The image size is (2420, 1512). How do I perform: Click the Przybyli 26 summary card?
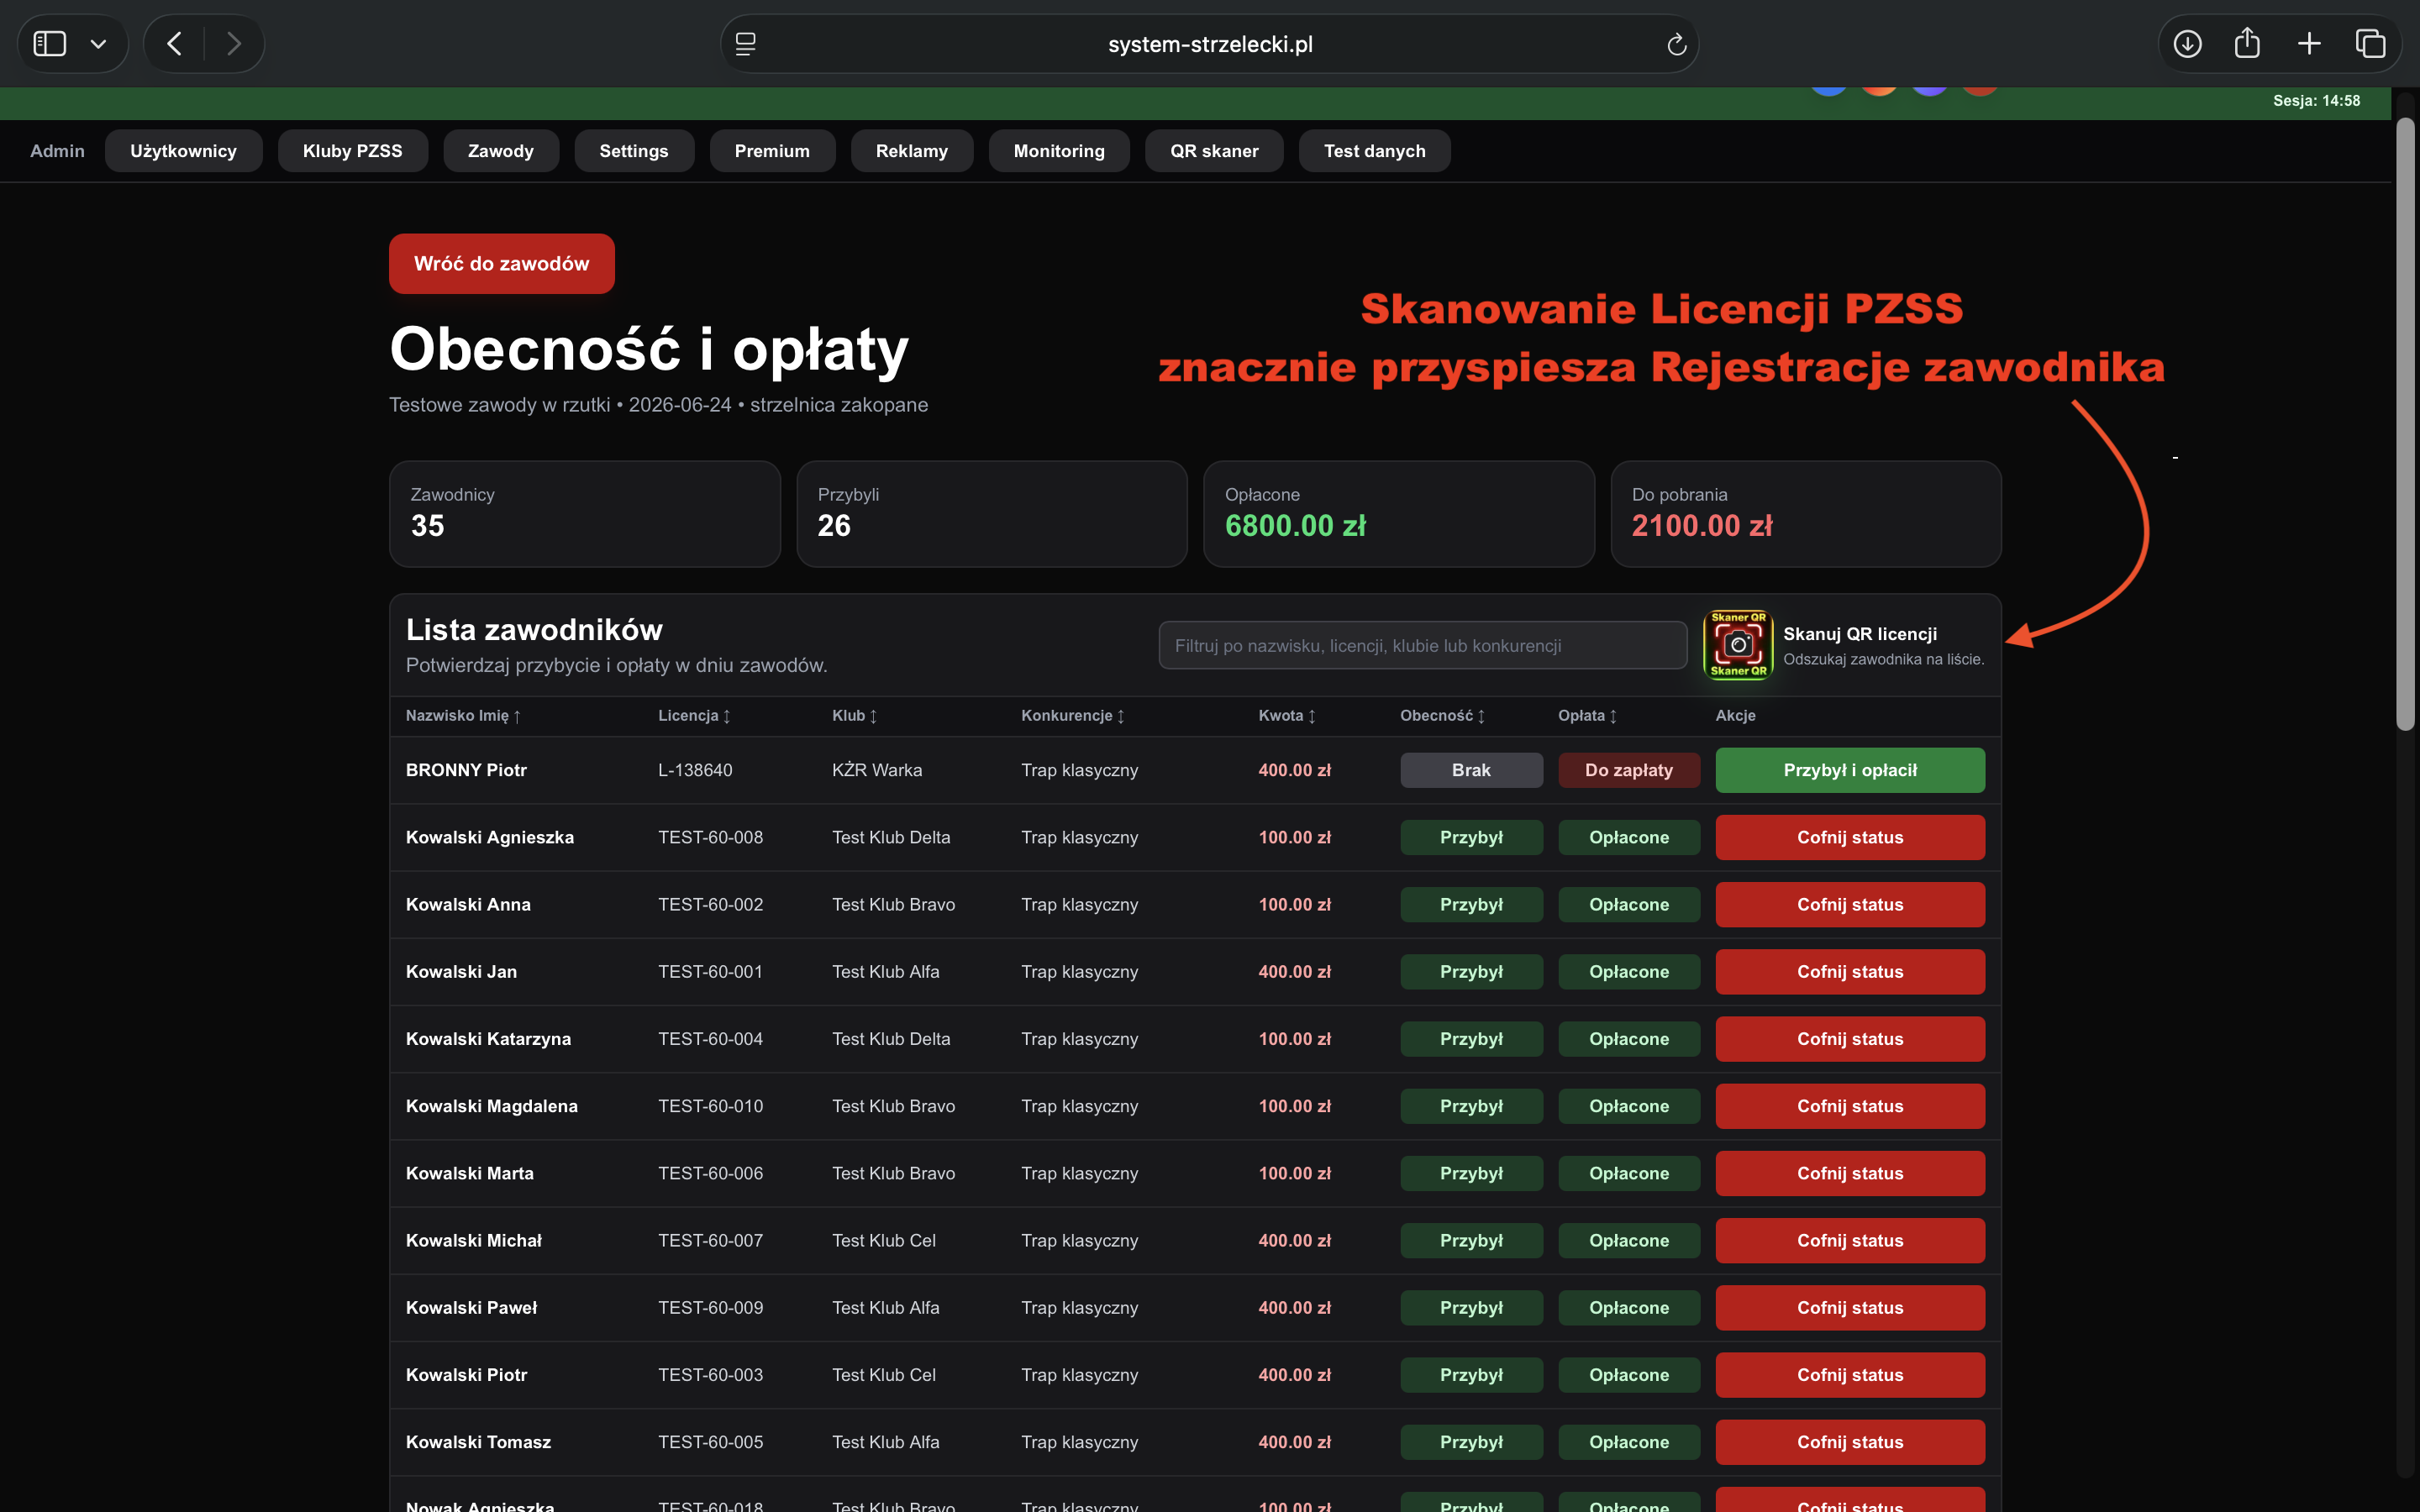[992, 514]
